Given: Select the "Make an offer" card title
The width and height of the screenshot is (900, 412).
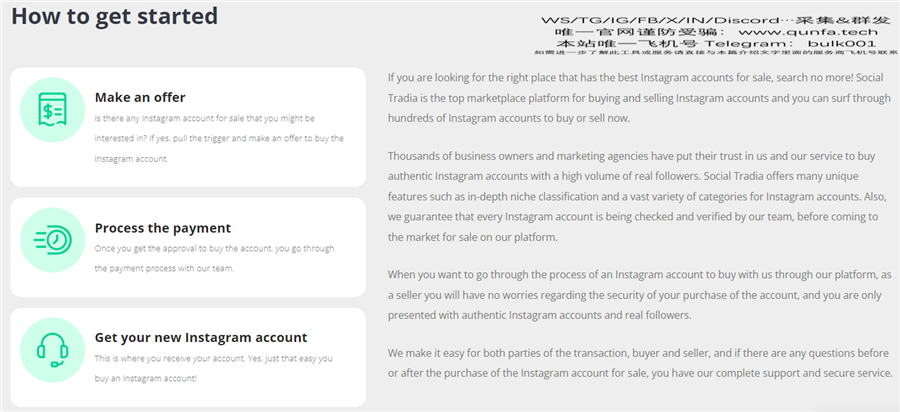Looking at the screenshot, I should (x=140, y=98).
